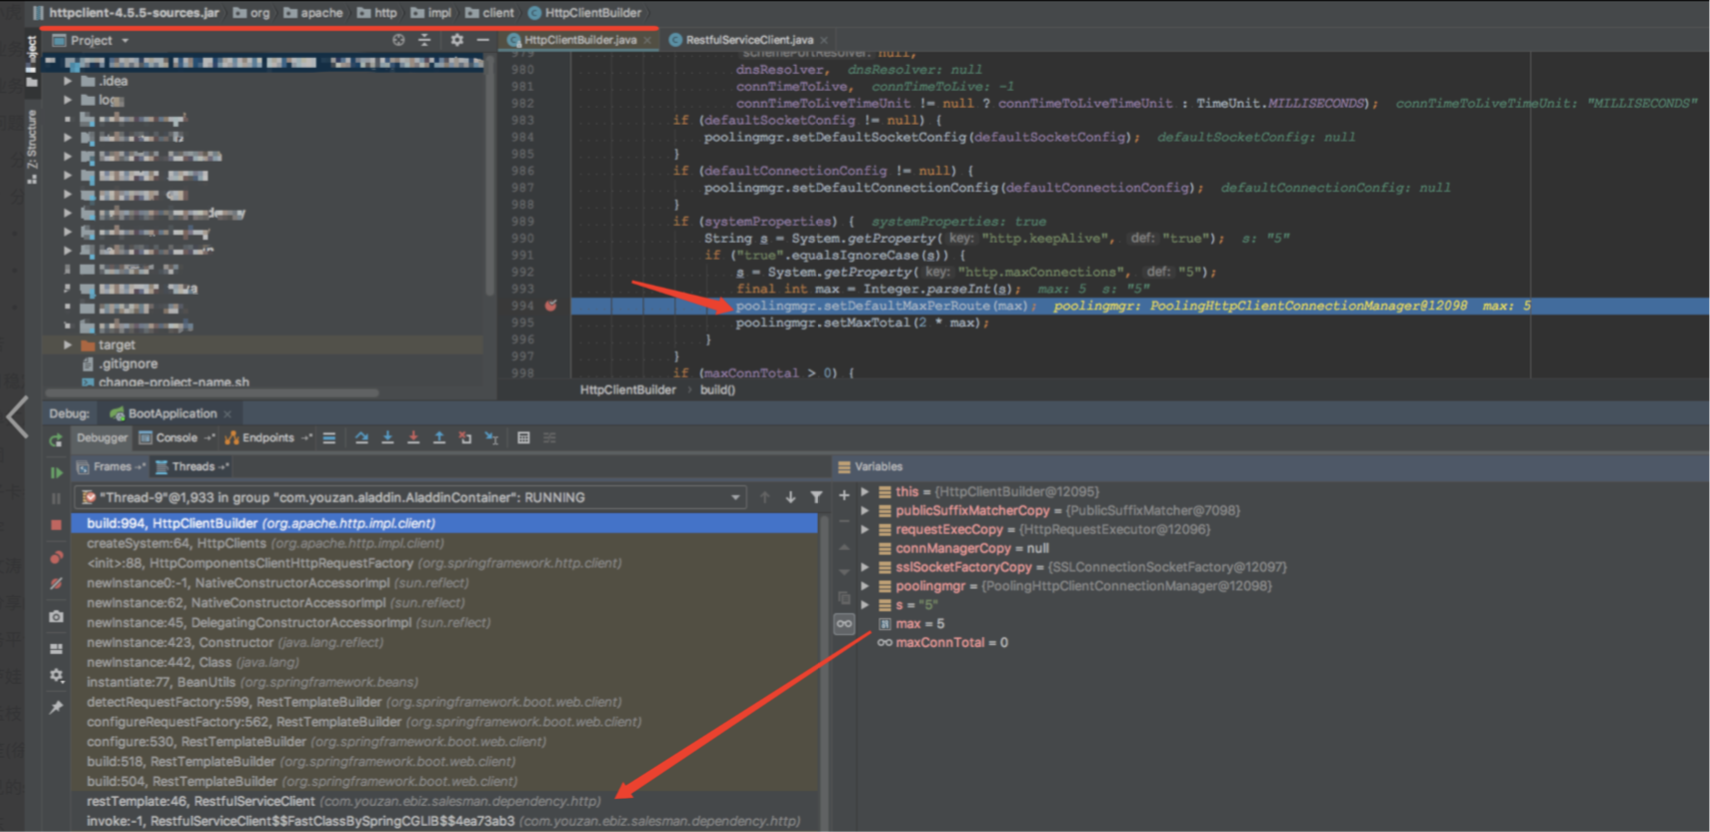Open the debugger settings gear
Viewport: 1710px width, 832px height.
click(56, 676)
